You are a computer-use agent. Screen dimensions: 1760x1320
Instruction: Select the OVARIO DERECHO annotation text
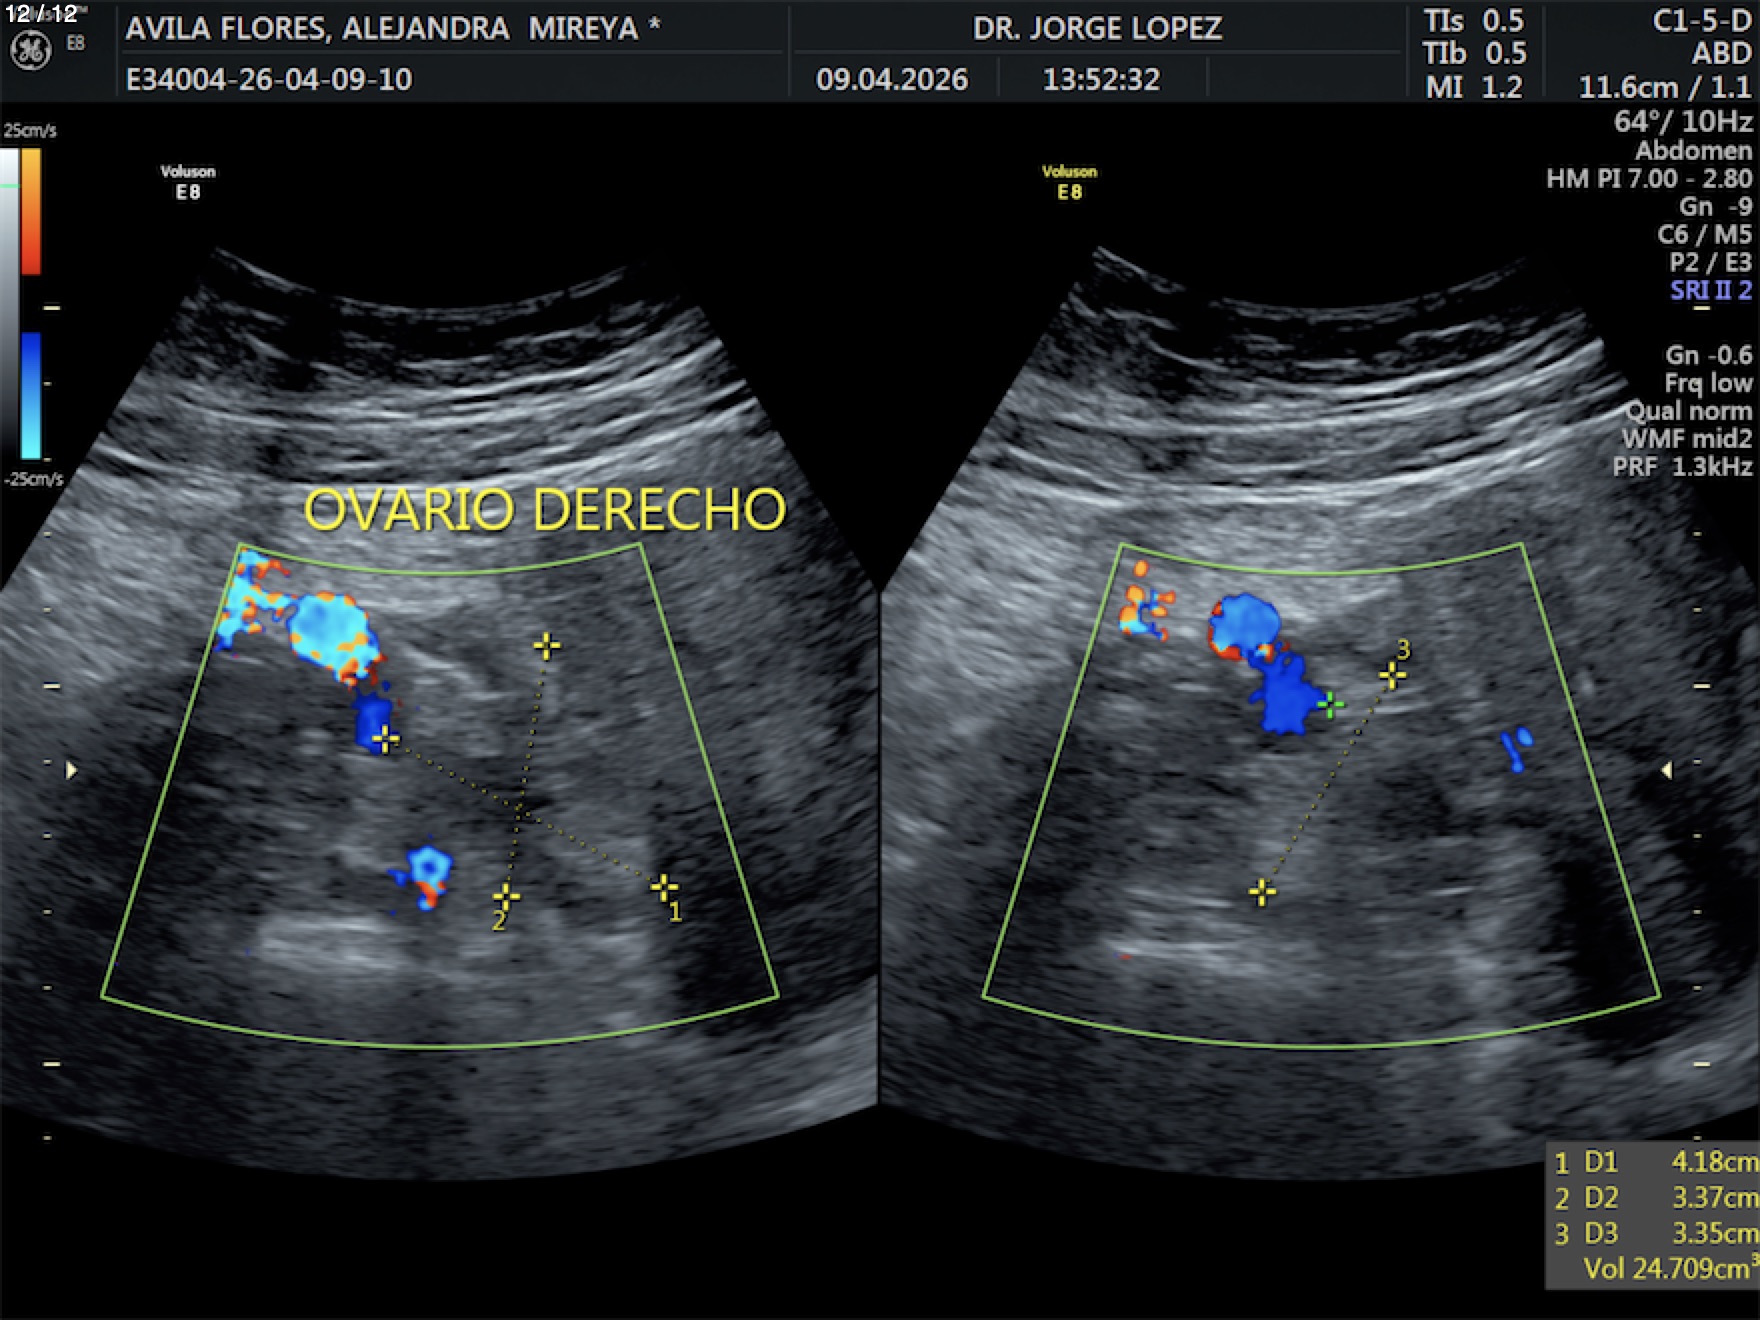(544, 509)
